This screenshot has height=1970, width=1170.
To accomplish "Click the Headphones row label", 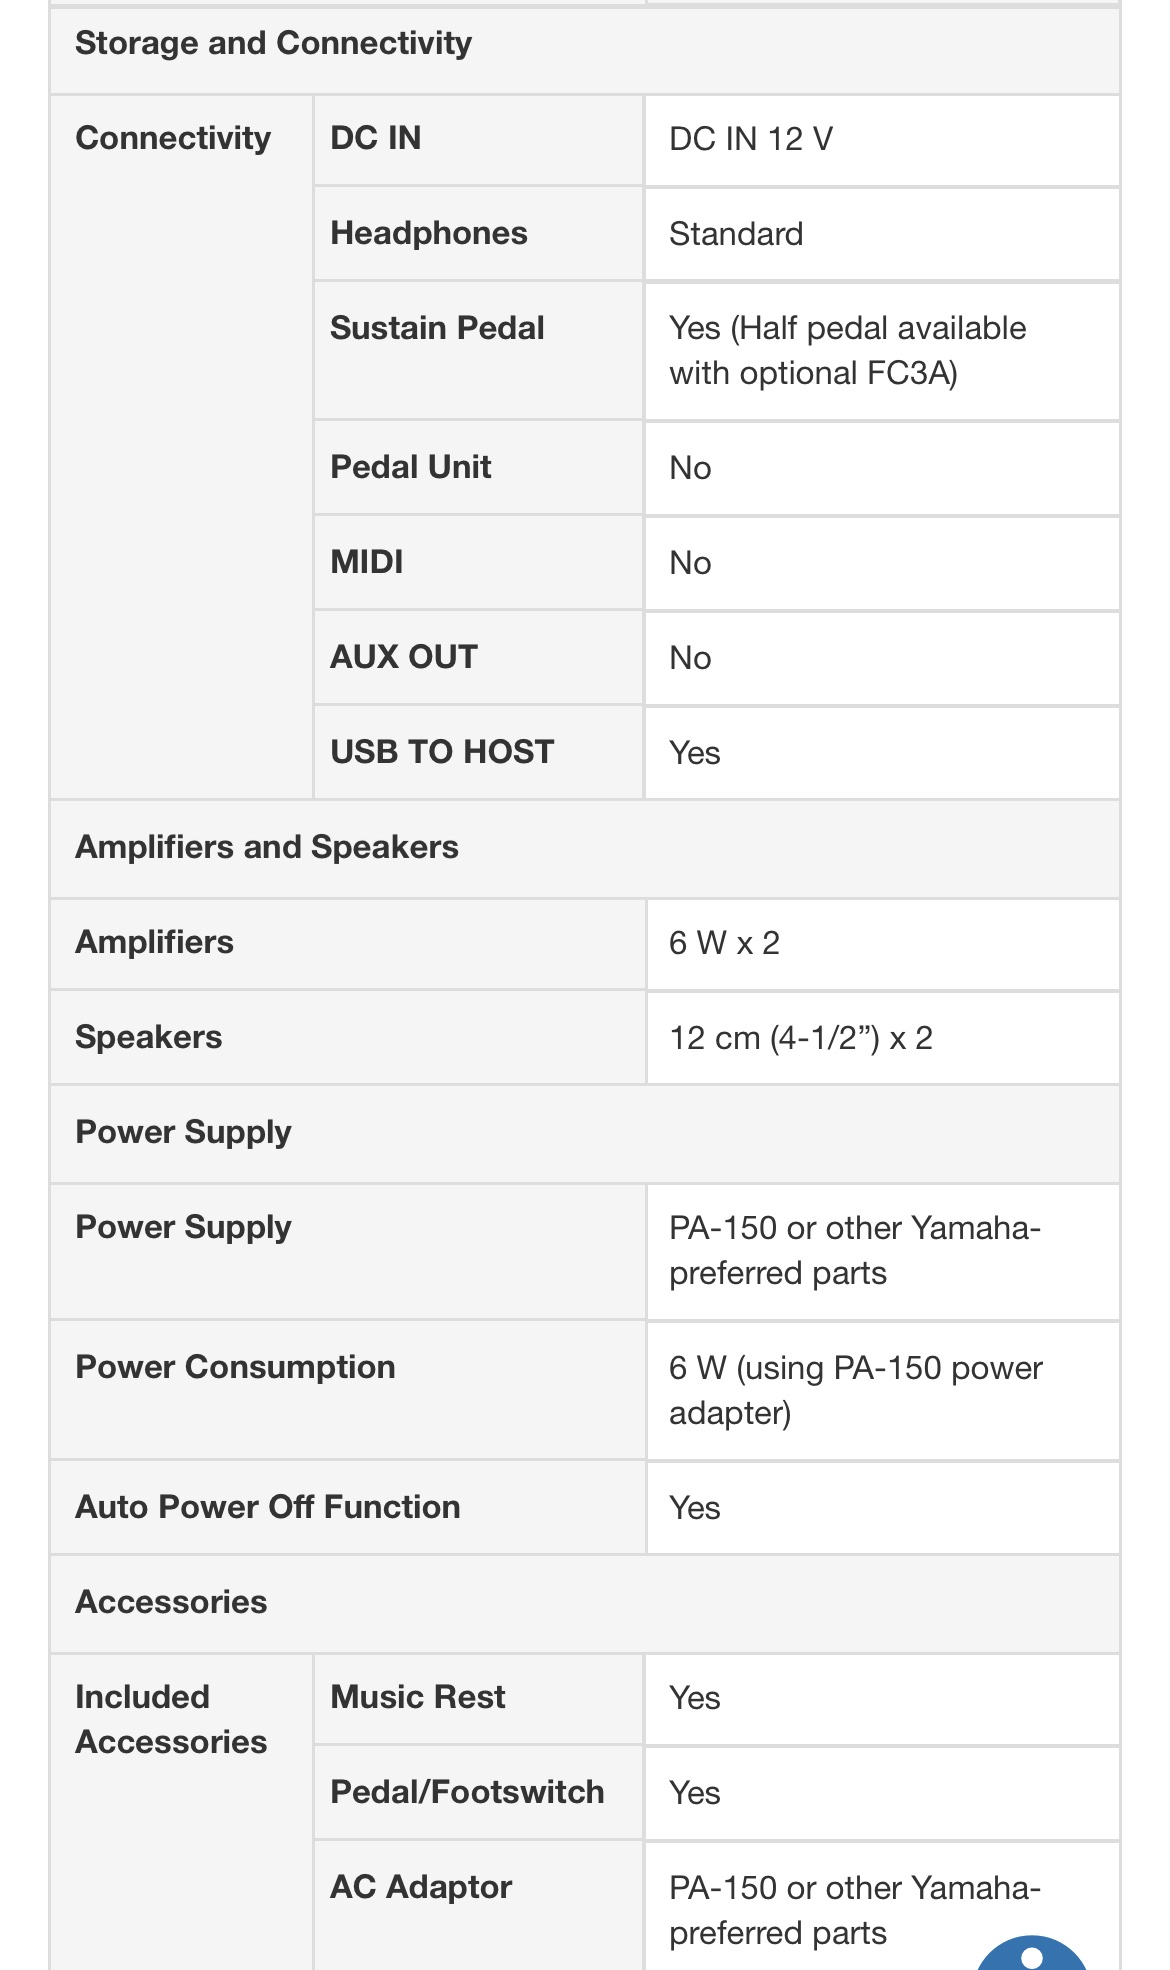I will 428,233.
